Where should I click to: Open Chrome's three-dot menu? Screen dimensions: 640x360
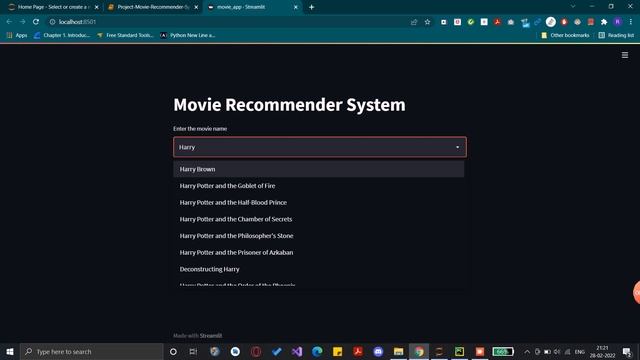(x=631, y=22)
